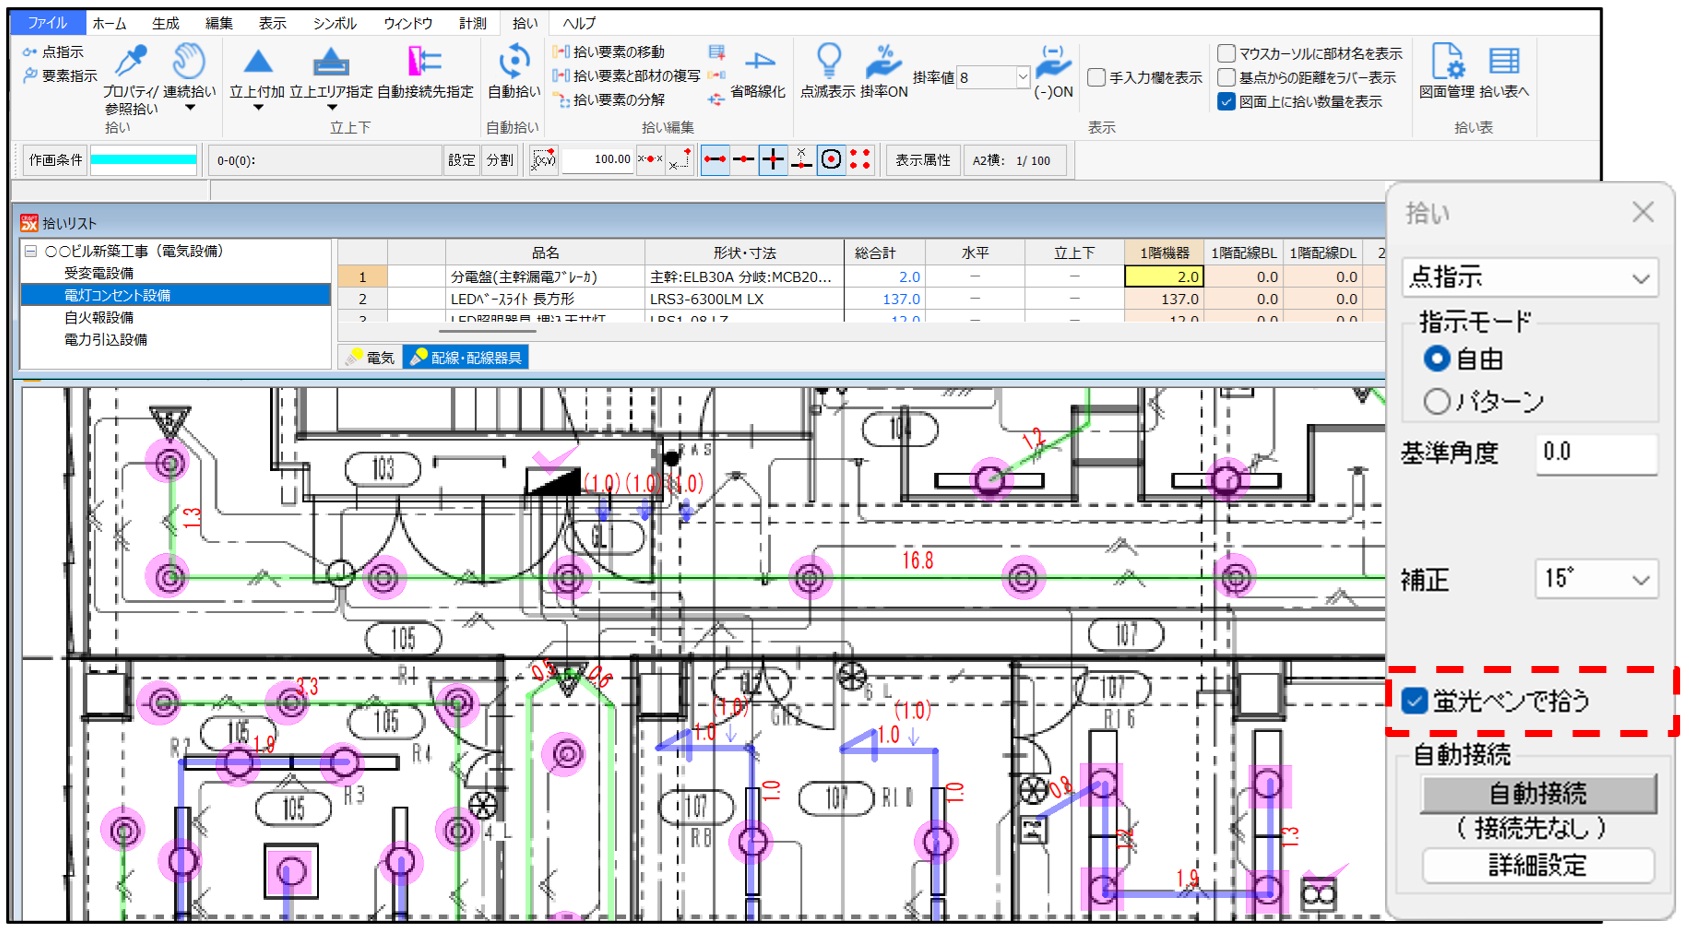1689x930 pixels.
Task: Click the 拾い表へ table icon
Action: click(1504, 62)
